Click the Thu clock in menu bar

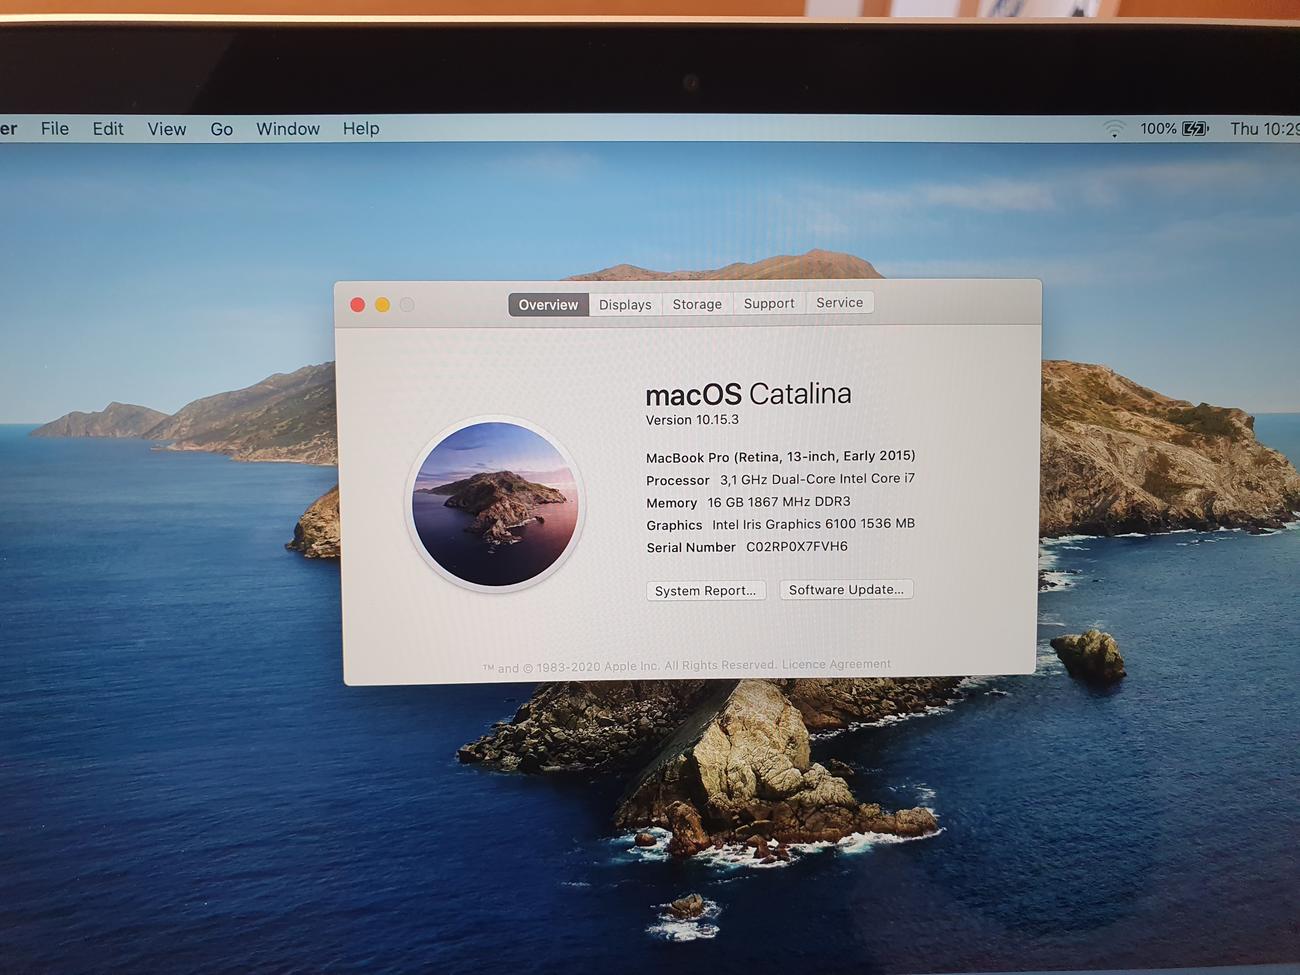point(1264,128)
